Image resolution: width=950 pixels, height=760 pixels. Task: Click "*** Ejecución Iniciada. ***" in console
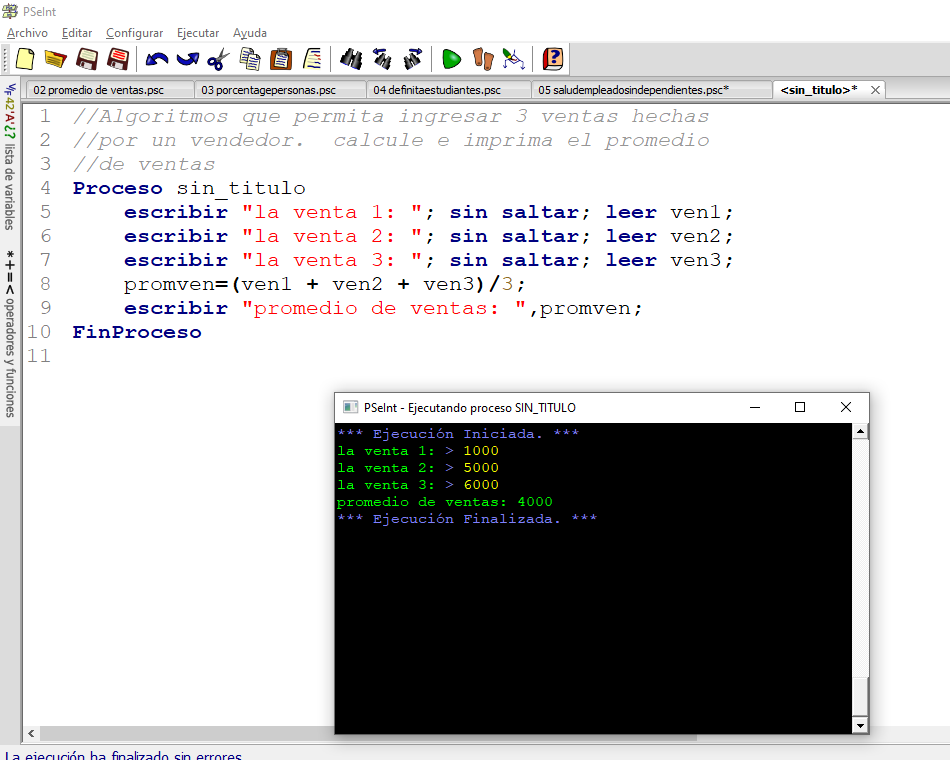pos(458,434)
